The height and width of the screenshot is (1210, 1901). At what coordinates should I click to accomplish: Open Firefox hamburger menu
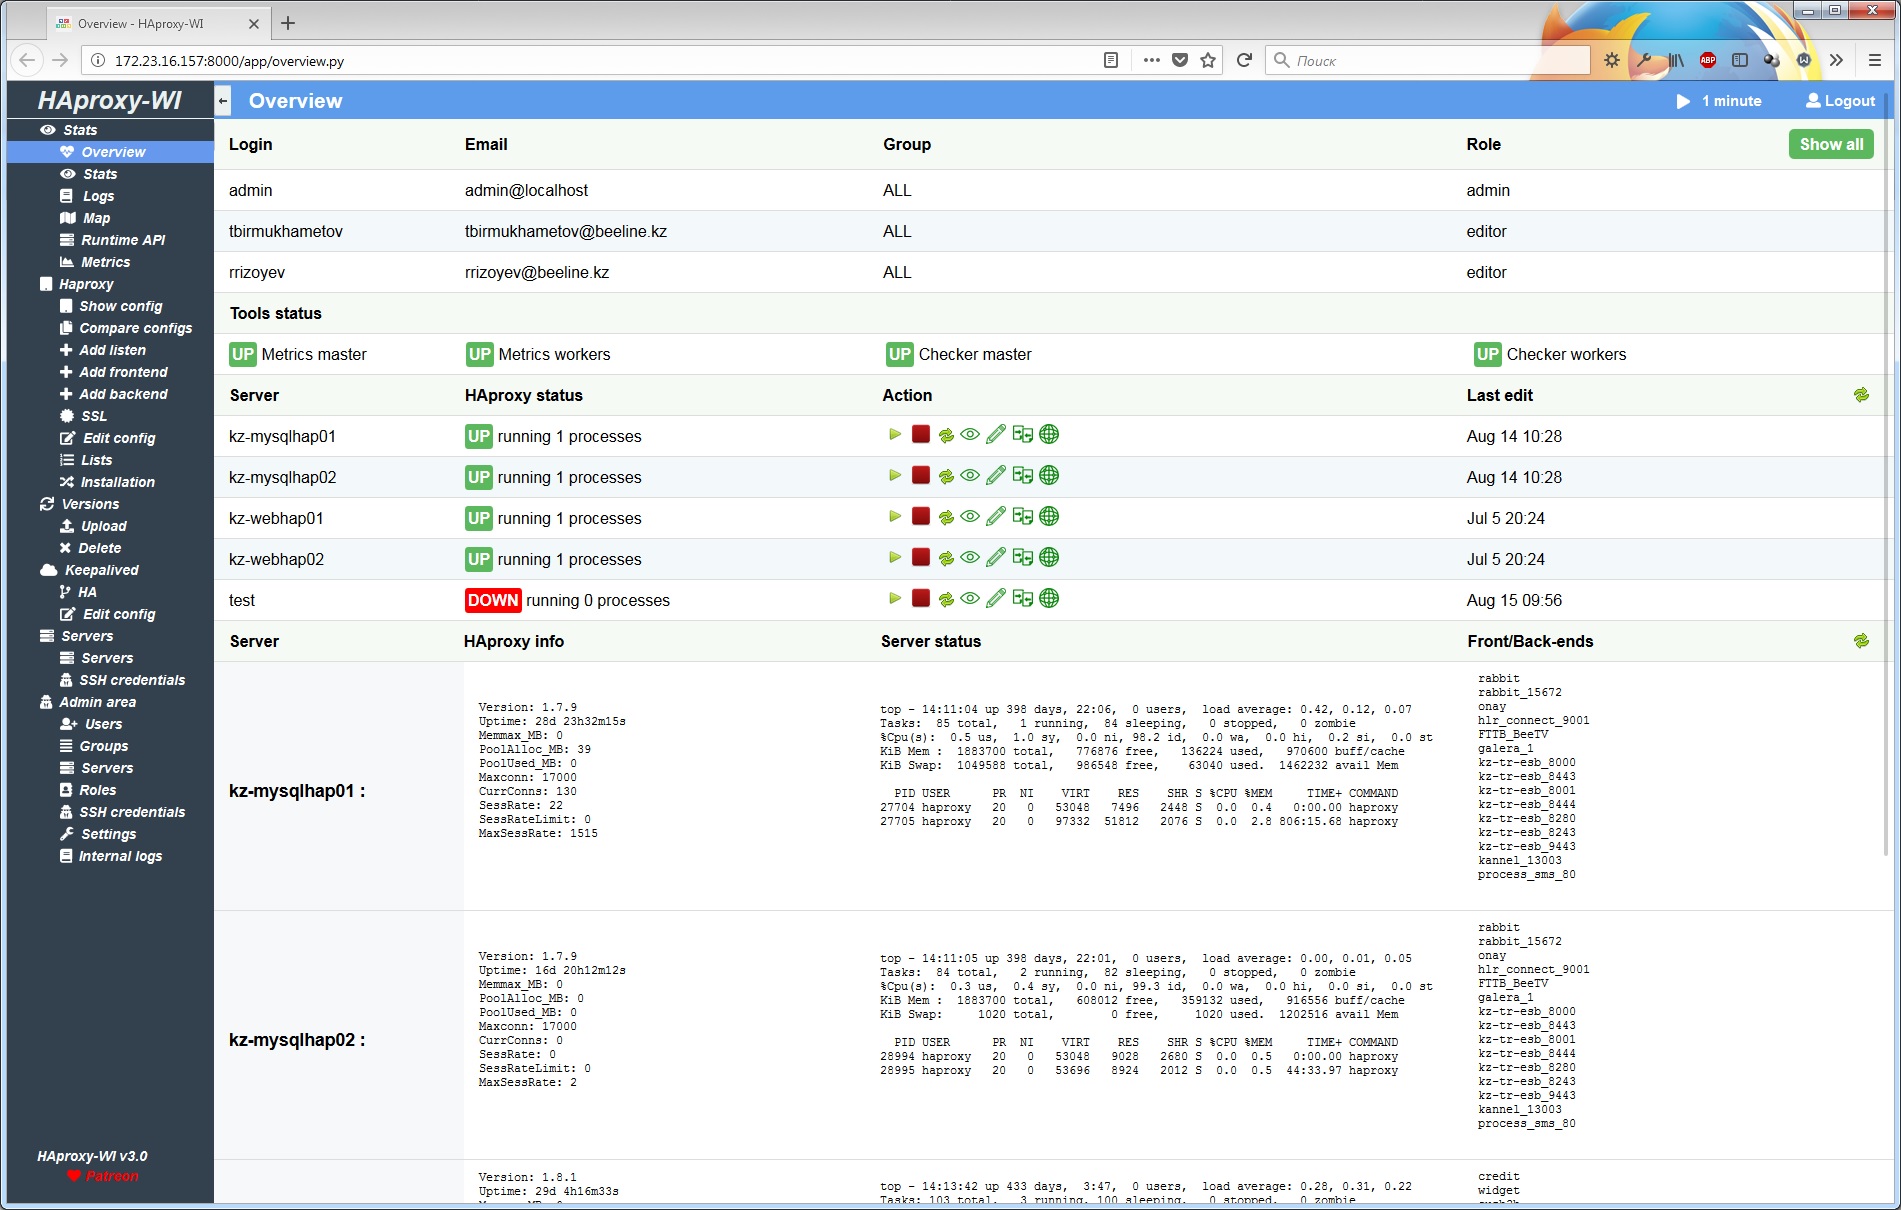pyautogui.click(x=1875, y=60)
